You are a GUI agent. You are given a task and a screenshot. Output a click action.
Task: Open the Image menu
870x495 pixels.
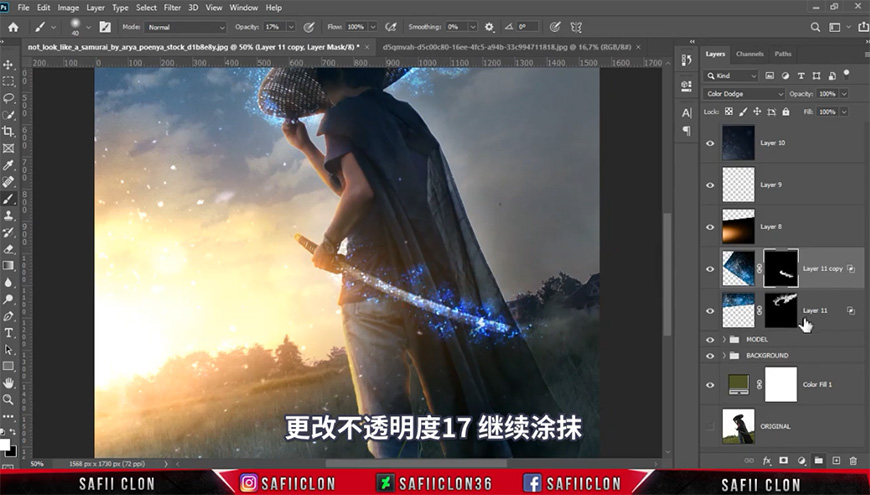68,8
